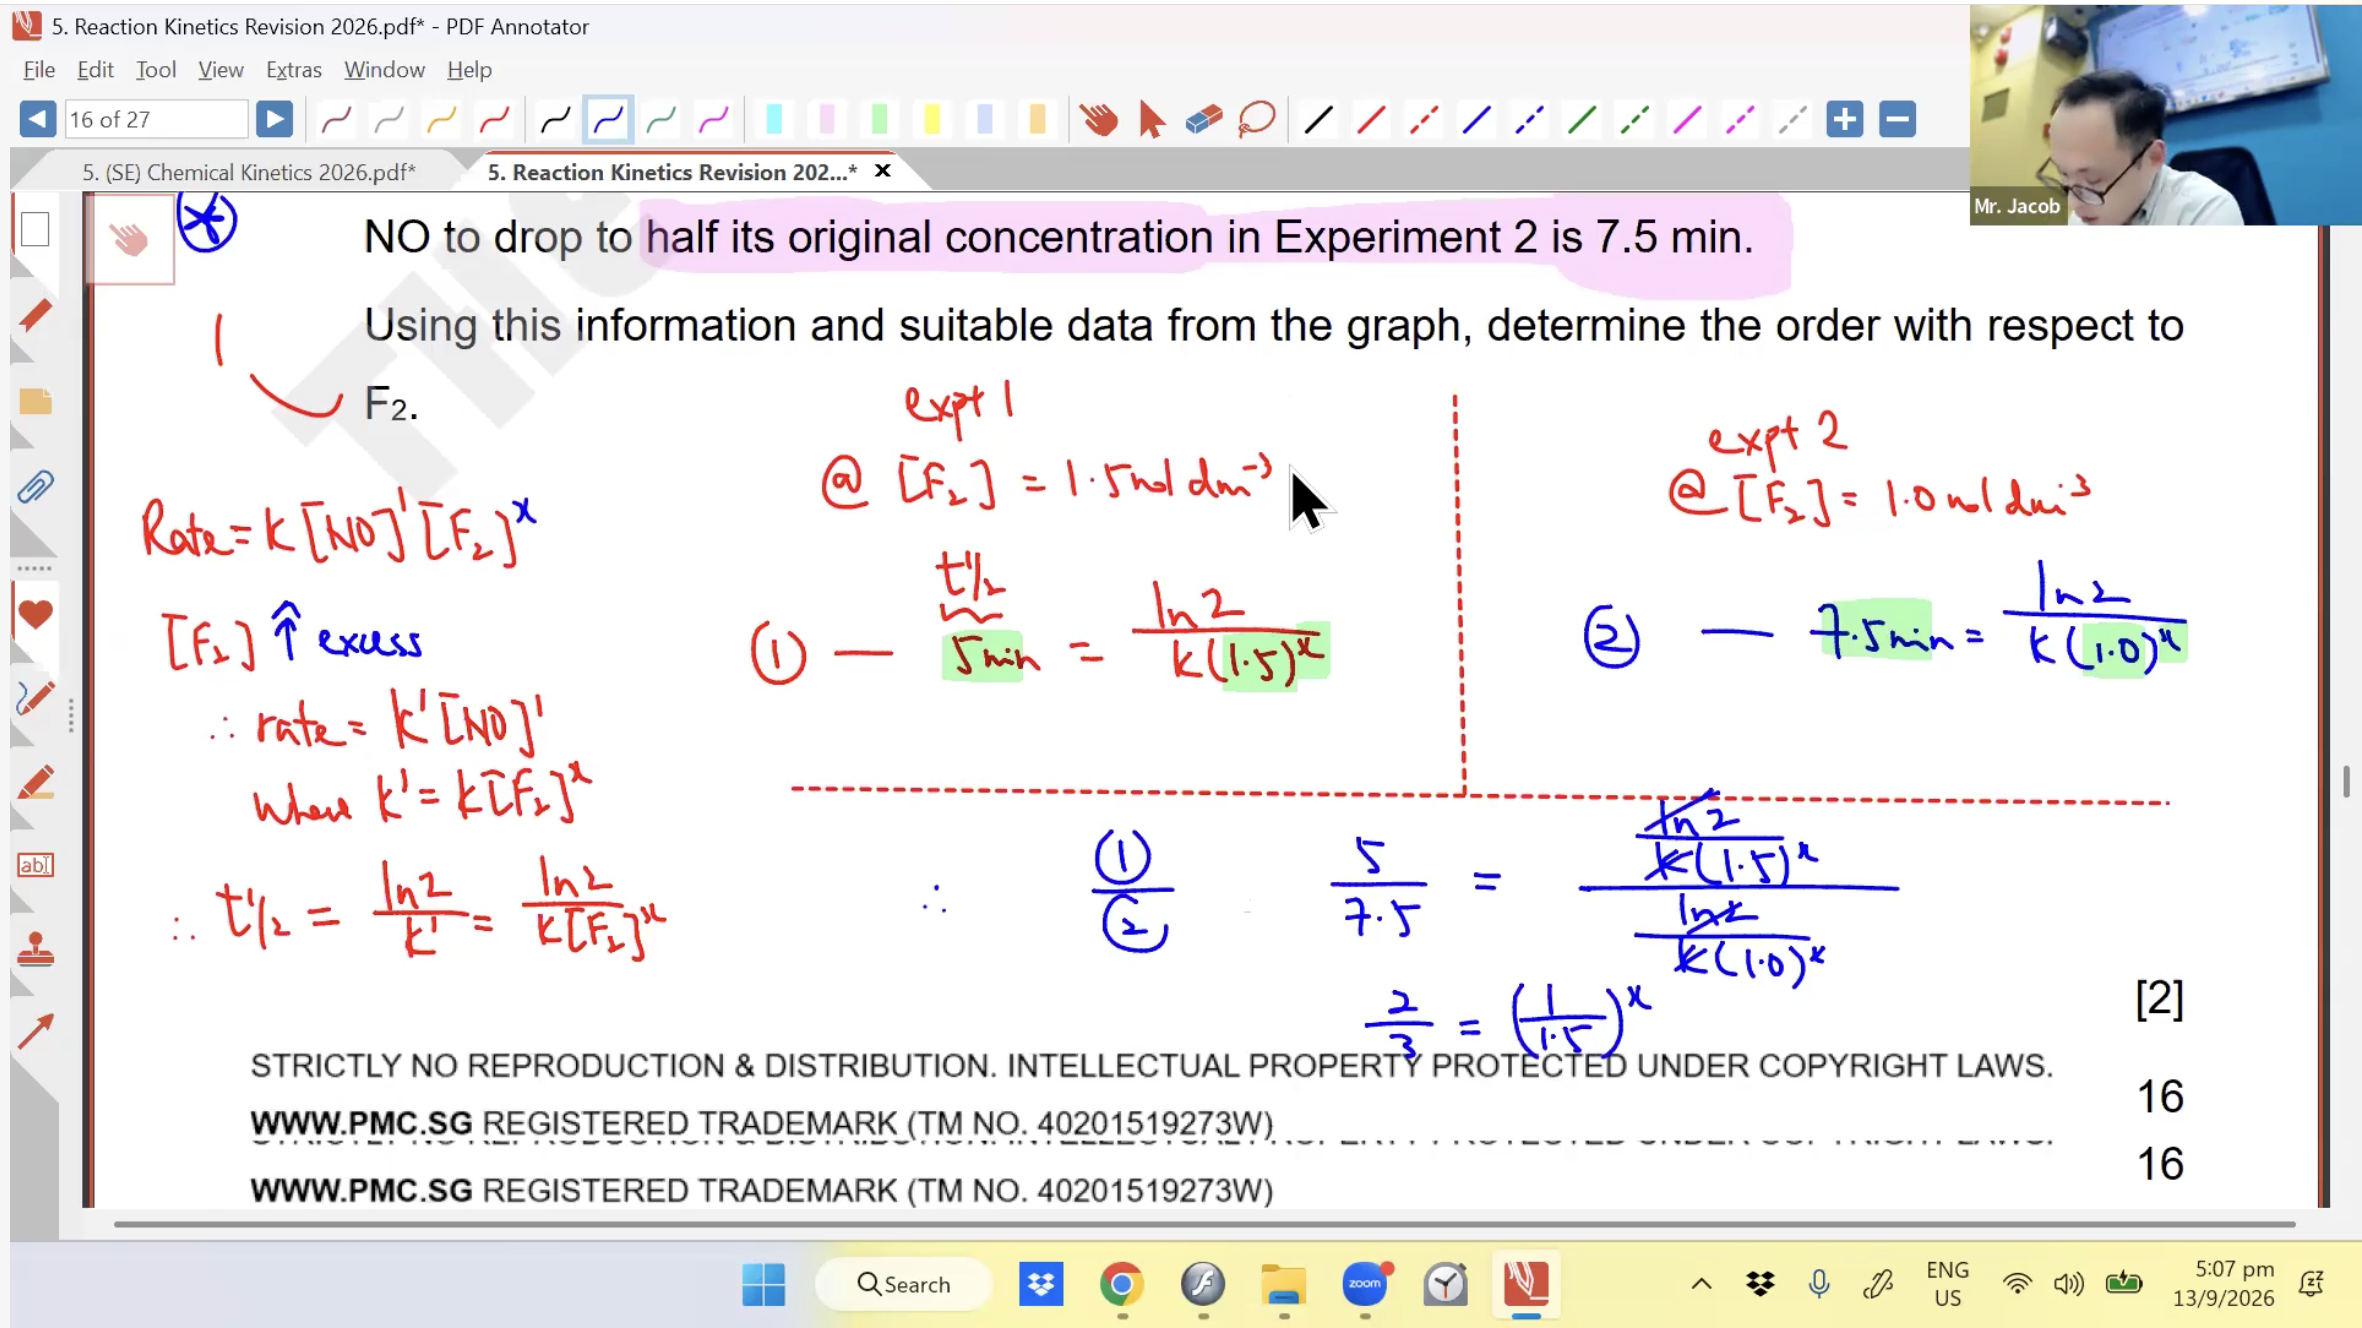Activate the lasso selection tool

(x=1257, y=120)
